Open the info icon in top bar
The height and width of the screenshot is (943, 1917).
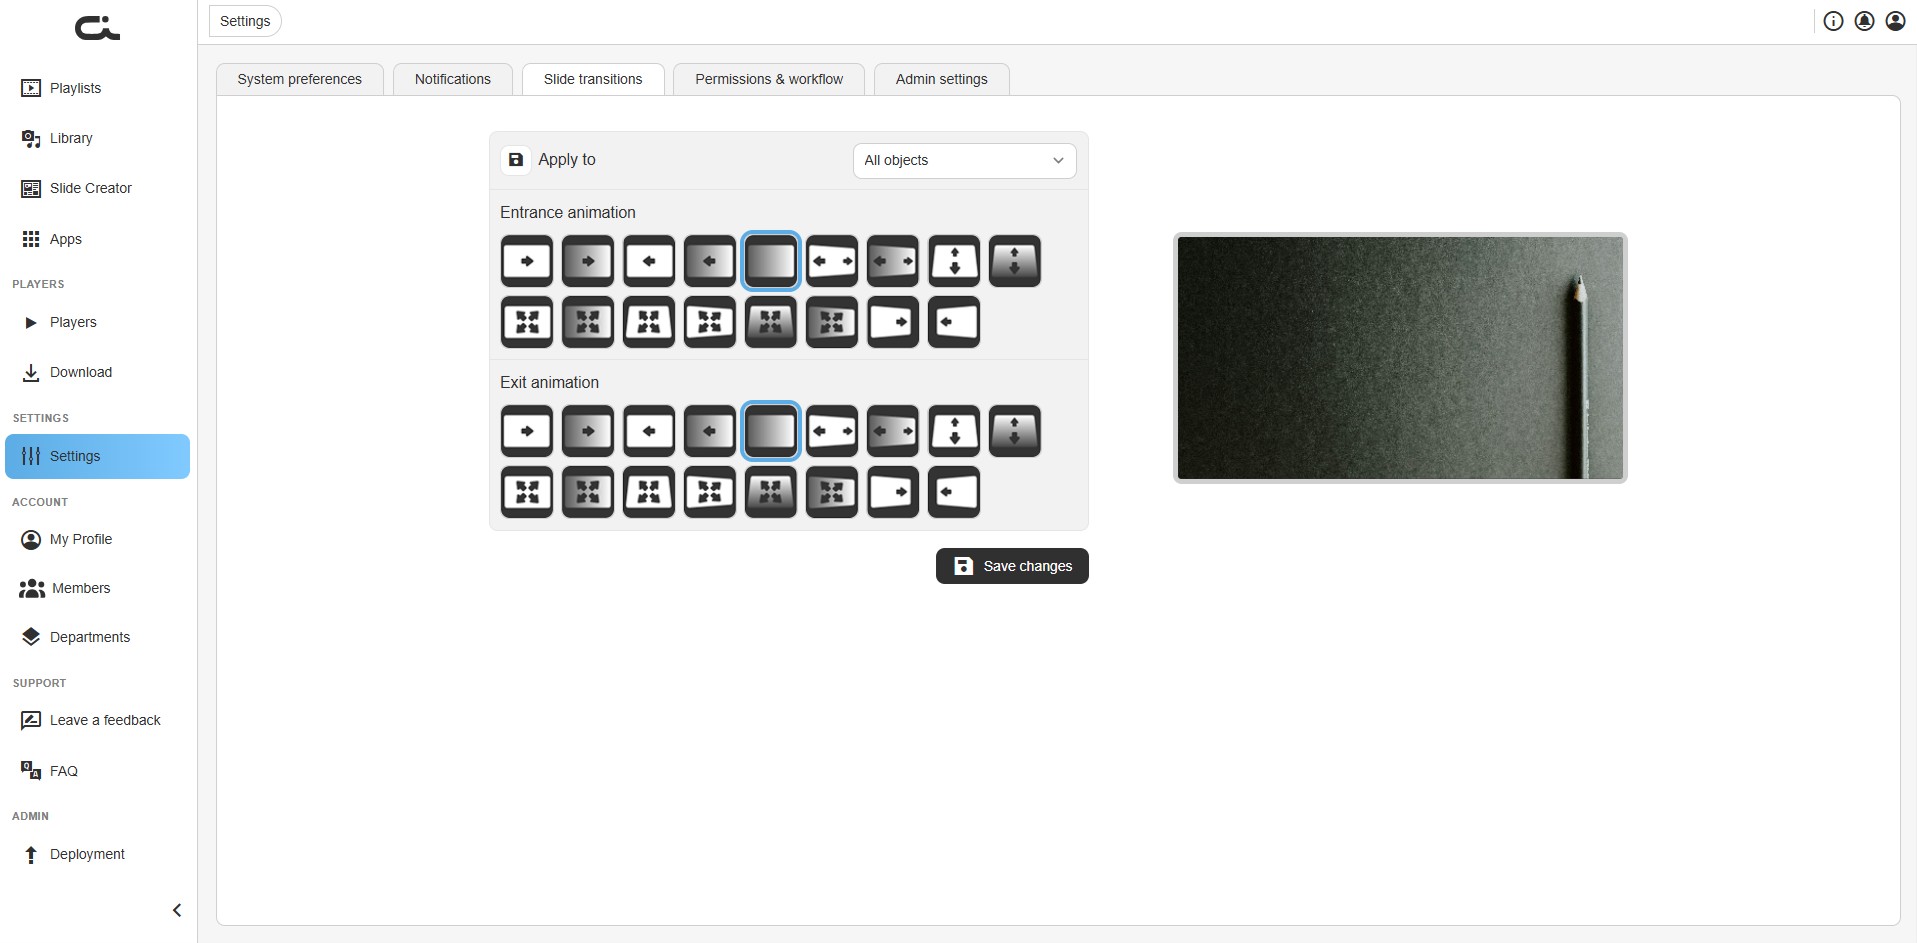point(1833,21)
